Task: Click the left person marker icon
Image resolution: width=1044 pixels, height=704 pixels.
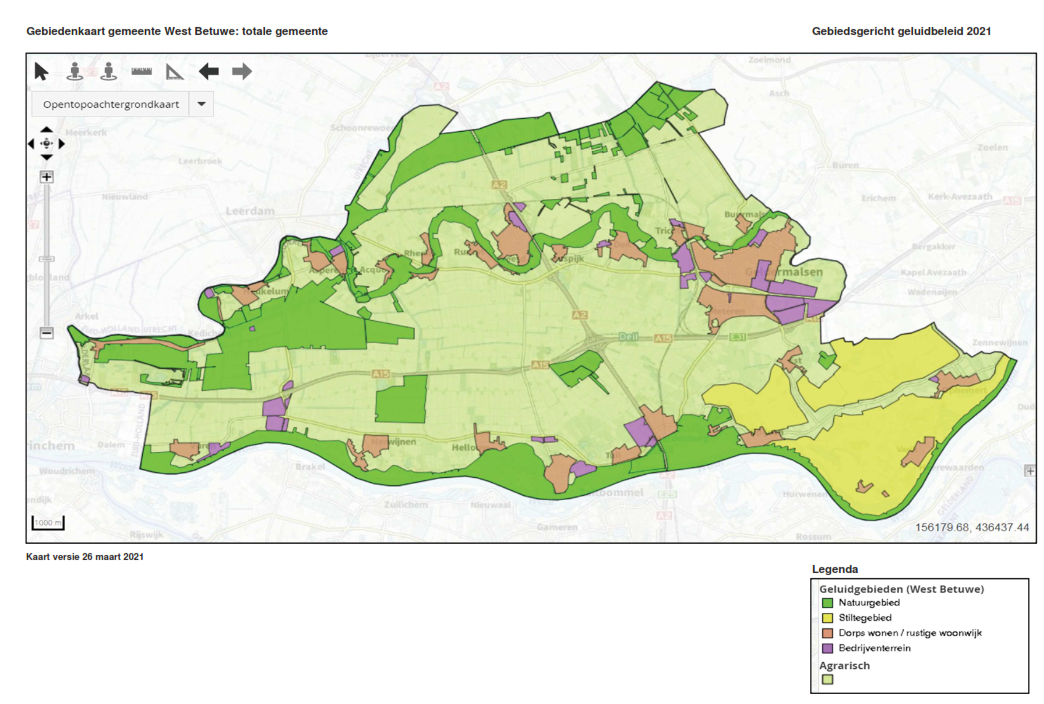Action: (x=75, y=71)
